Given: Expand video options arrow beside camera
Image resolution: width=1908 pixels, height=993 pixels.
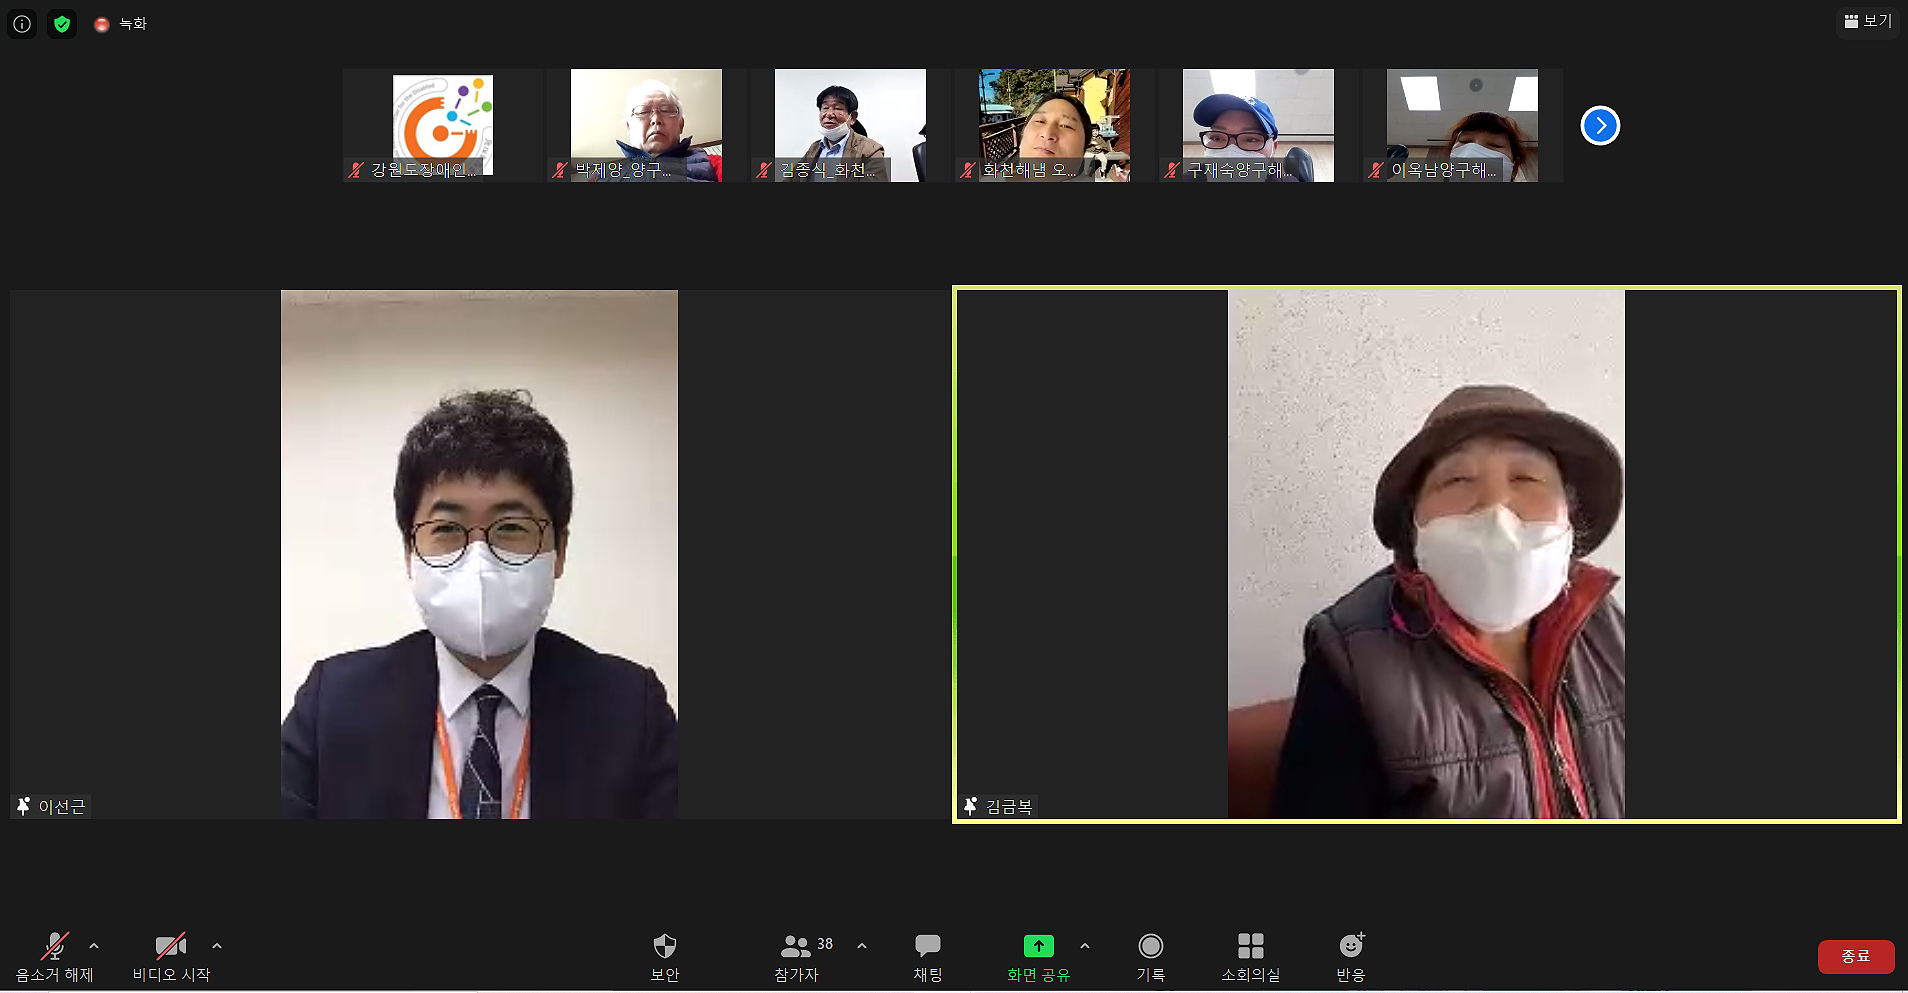Looking at the screenshot, I should pyautogui.click(x=217, y=945).
